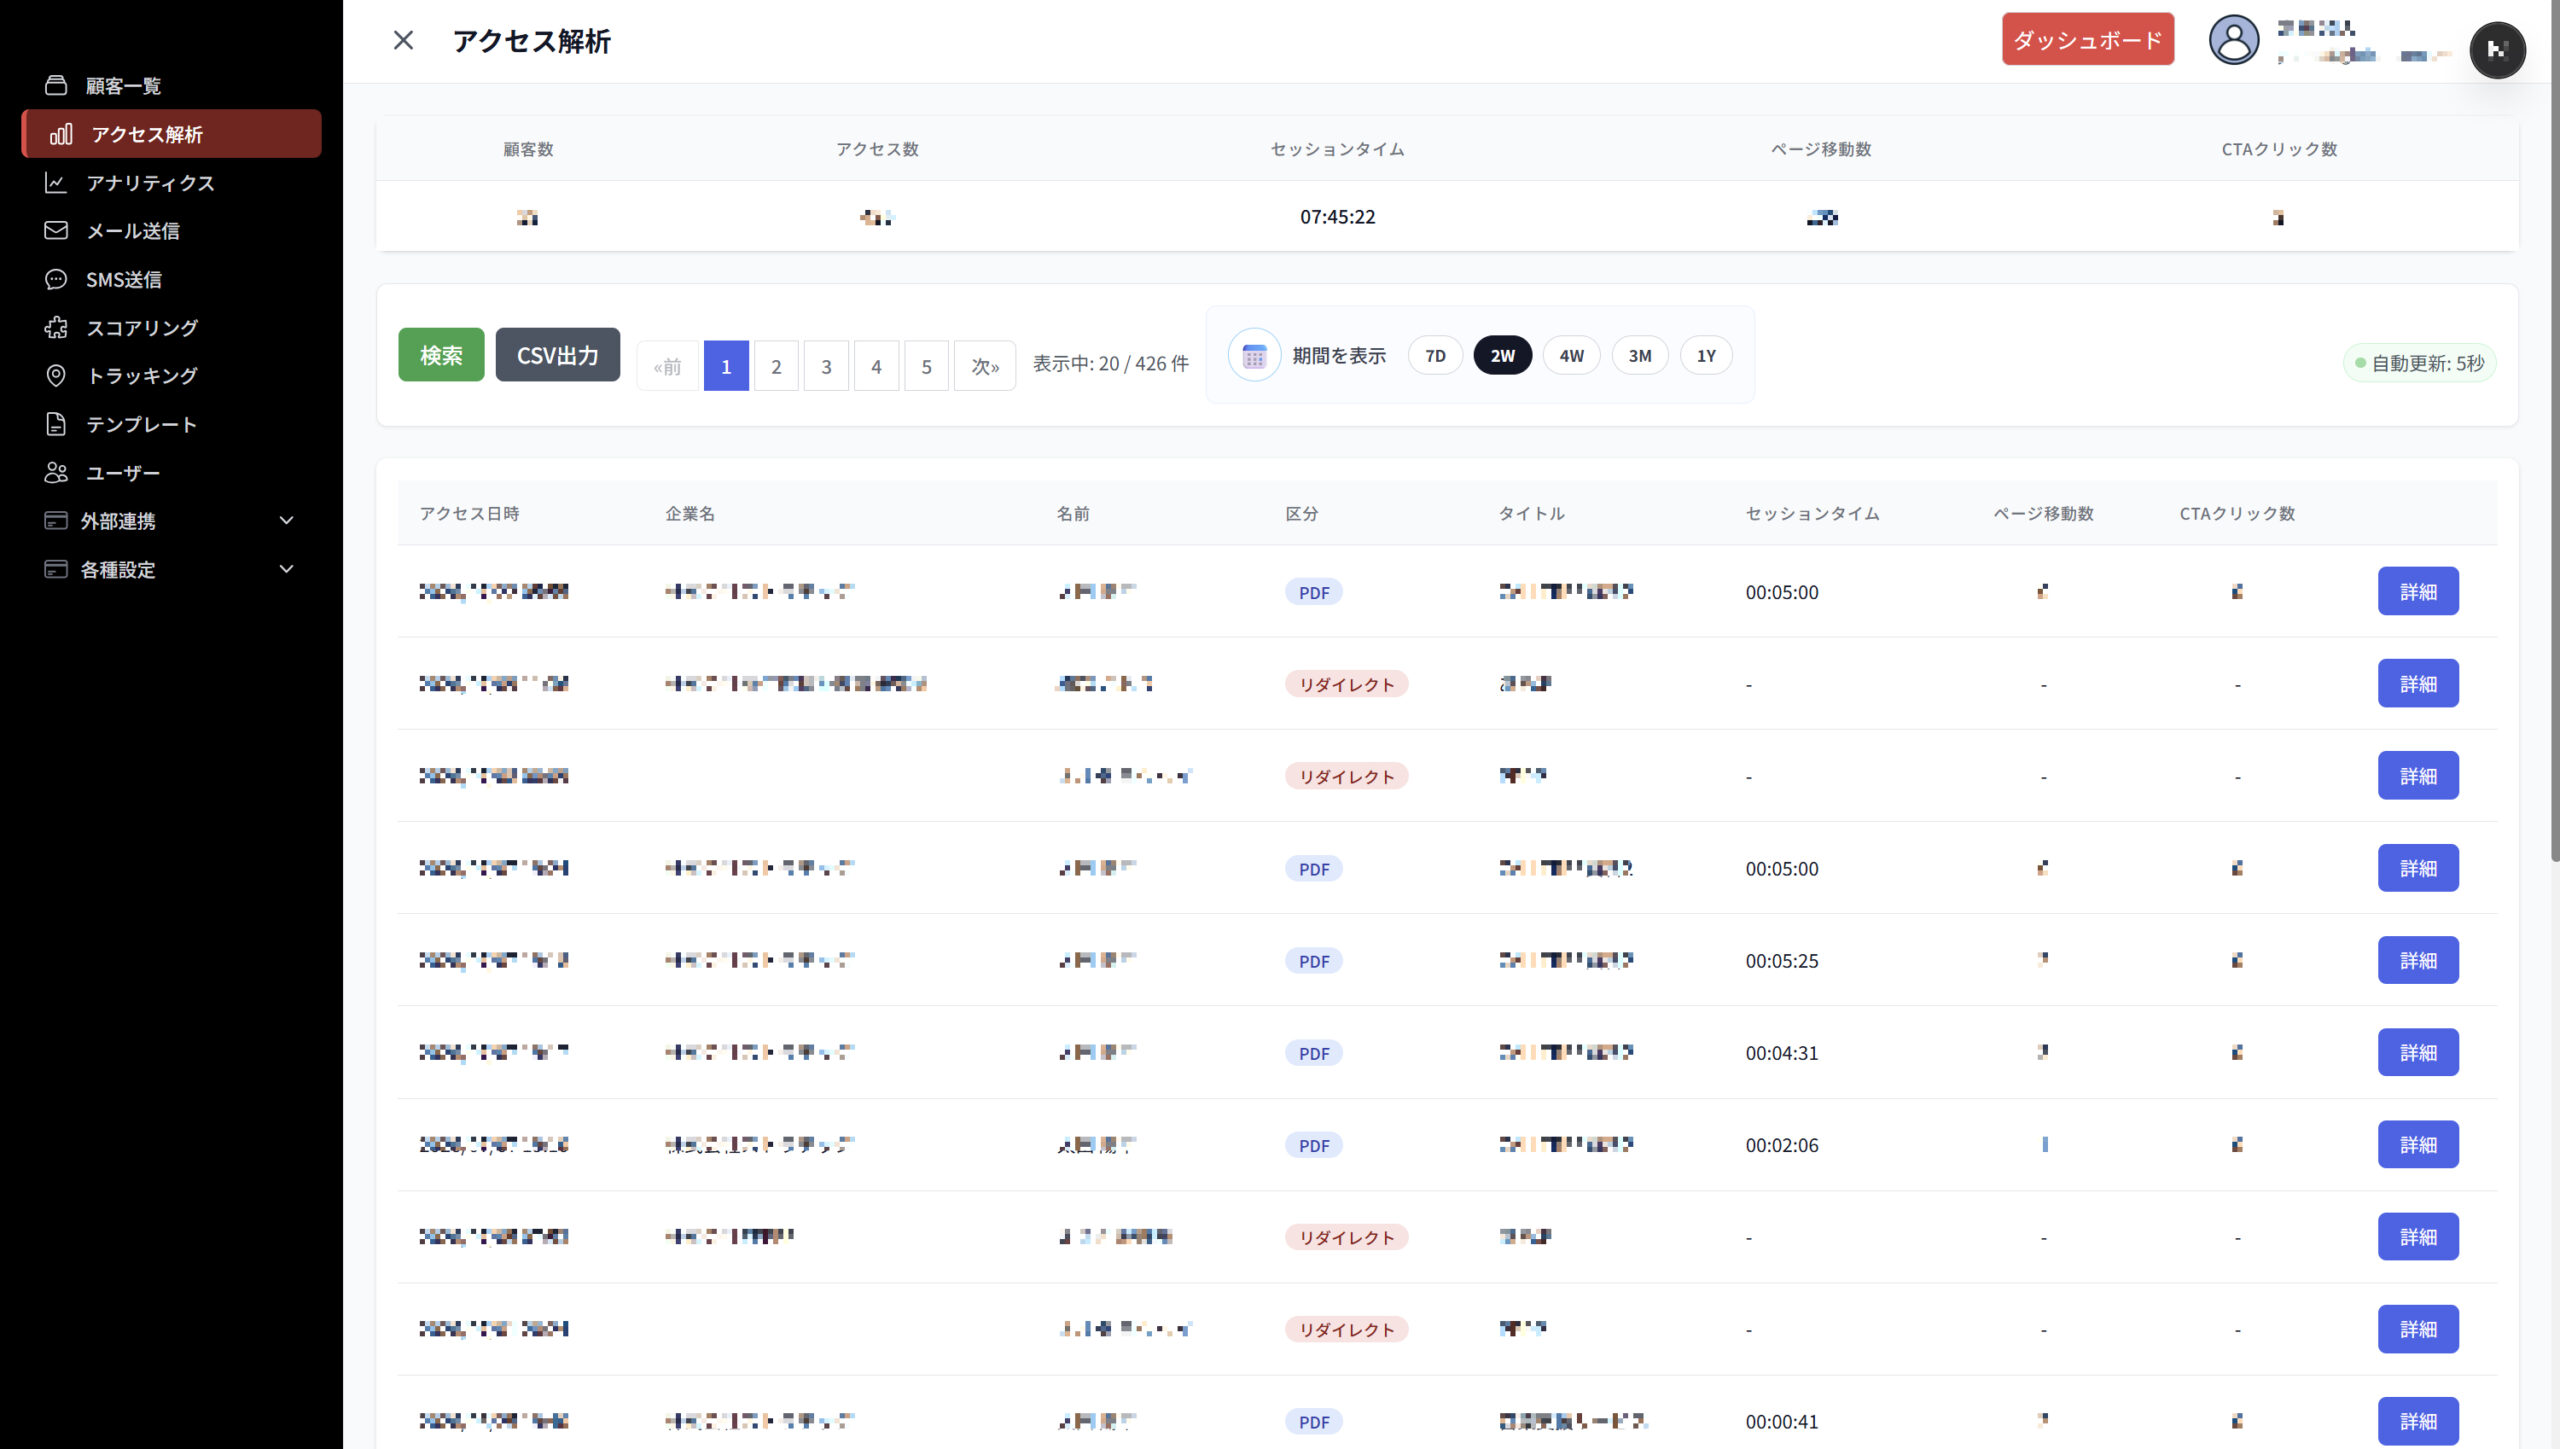Image resolution: width=2560 pixels, height=1449 pixels.
Task: Click the CSV出力 export button
Action: pyautogui.click(x=557, y=355)
